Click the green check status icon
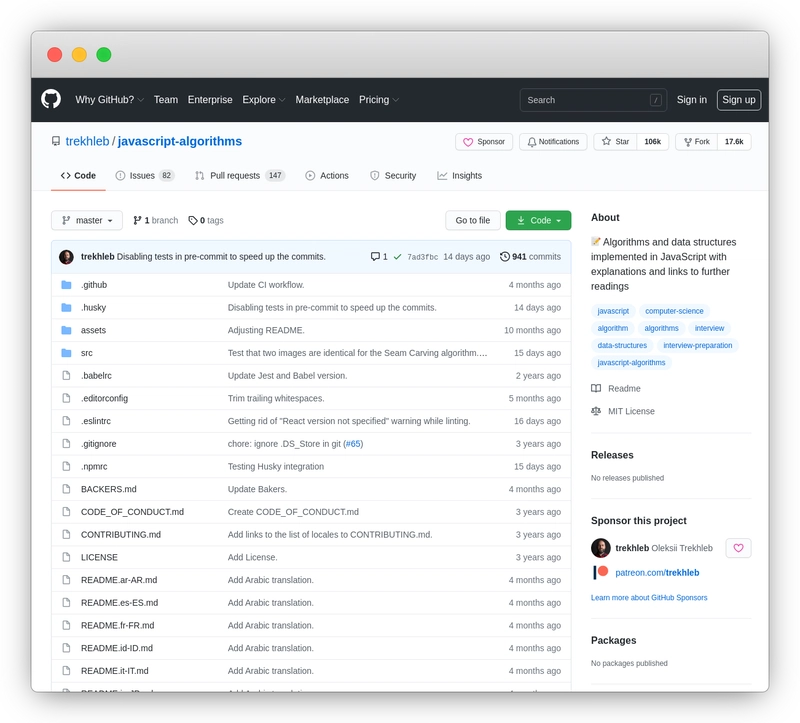 [x=397, y=257]
